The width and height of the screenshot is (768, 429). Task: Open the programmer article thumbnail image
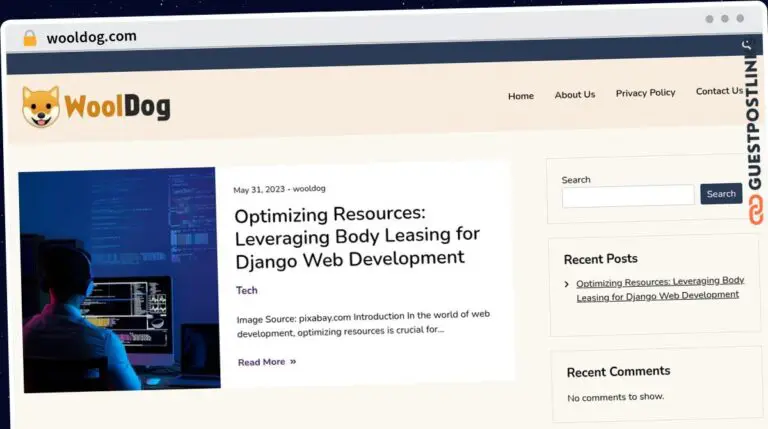pos(118,279)
